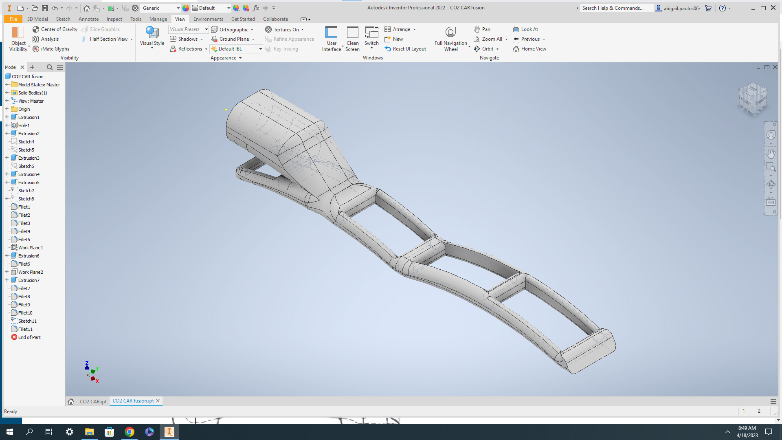Activate Clean Screen mode

tap(352, 39)
